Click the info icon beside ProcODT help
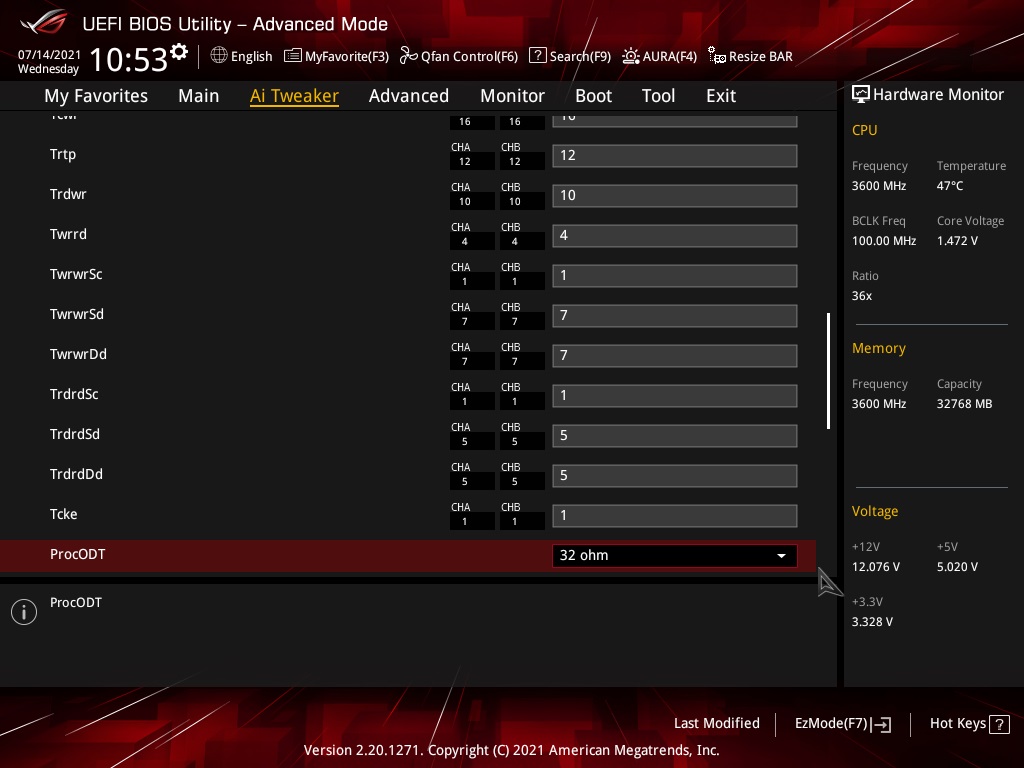Viewport: 1024px width, 768px height. point(24,612)
